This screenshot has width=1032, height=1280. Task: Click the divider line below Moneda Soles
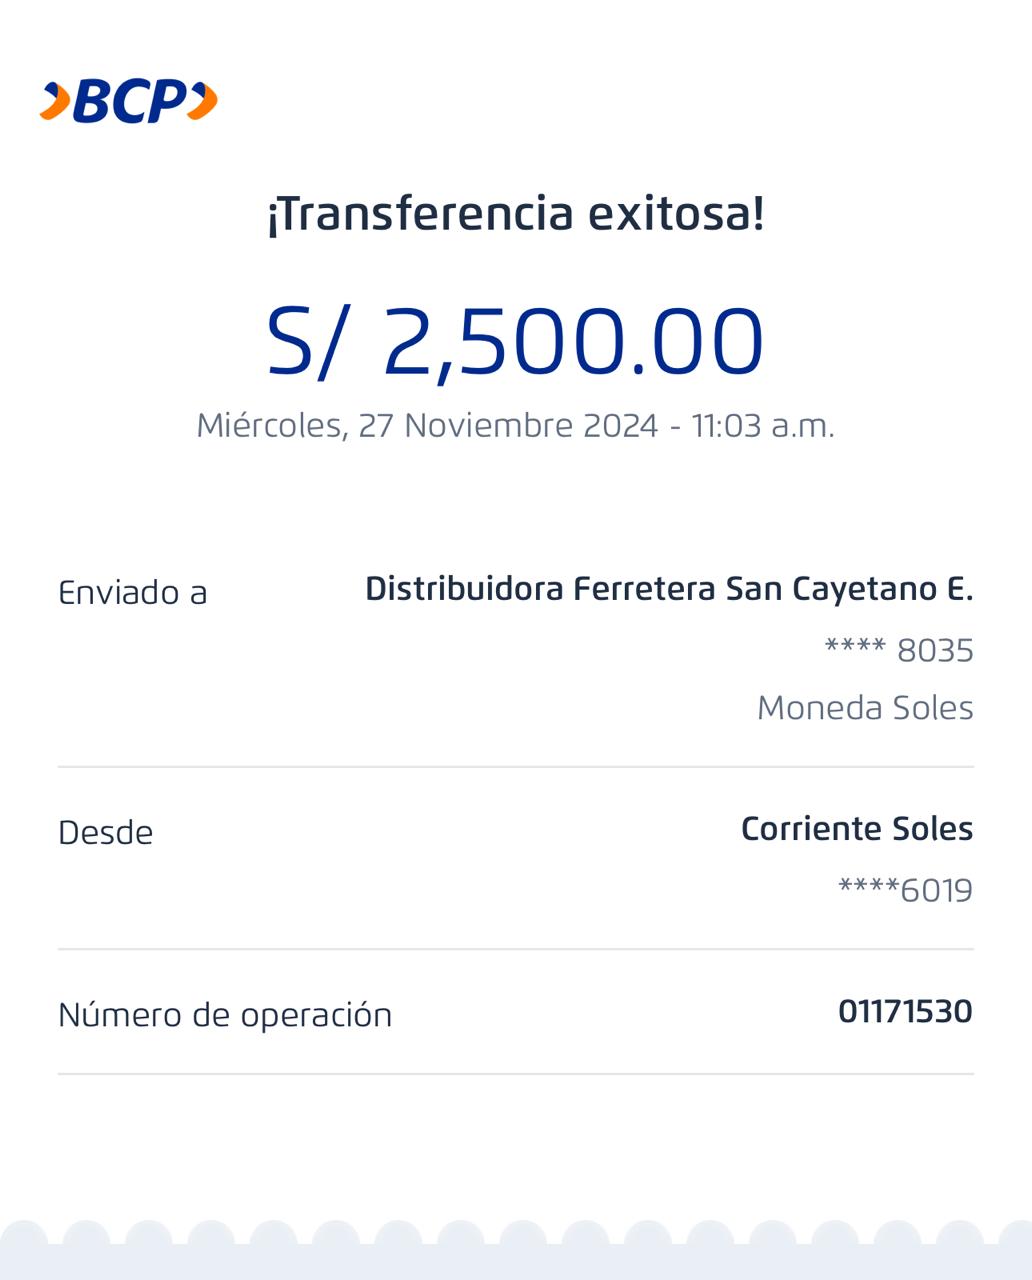click(515, 767)
